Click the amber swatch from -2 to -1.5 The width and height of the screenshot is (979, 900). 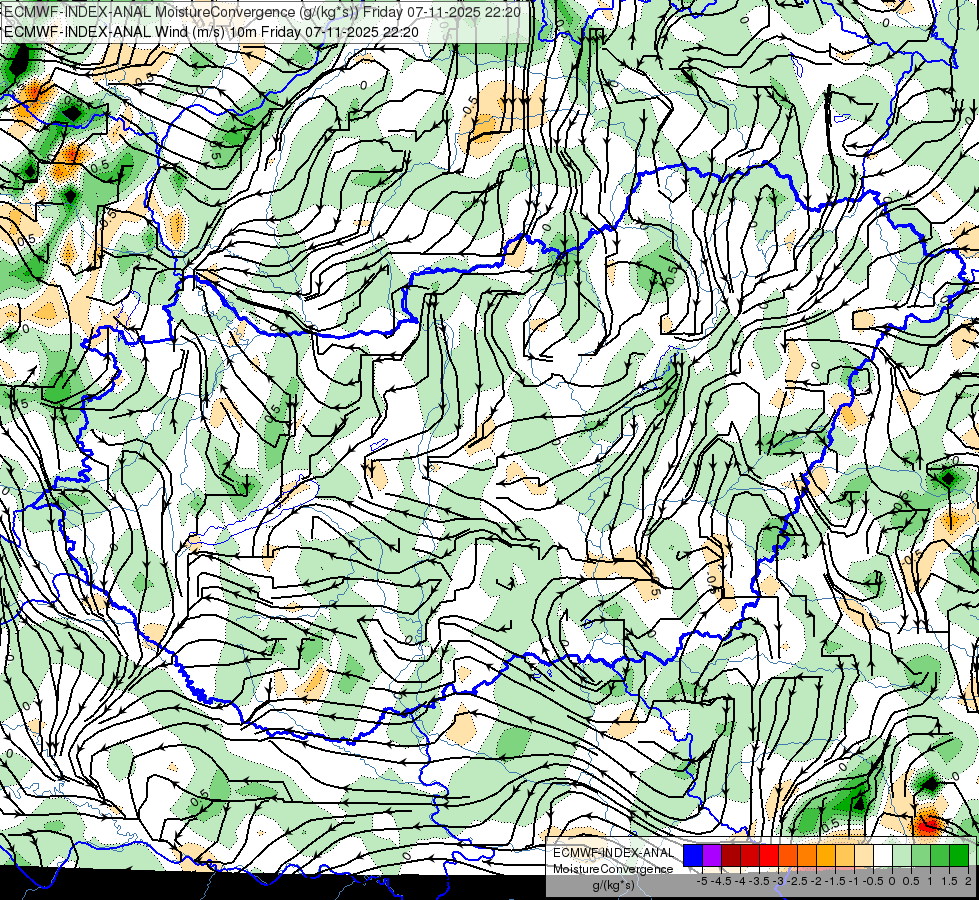pos(826,856)
